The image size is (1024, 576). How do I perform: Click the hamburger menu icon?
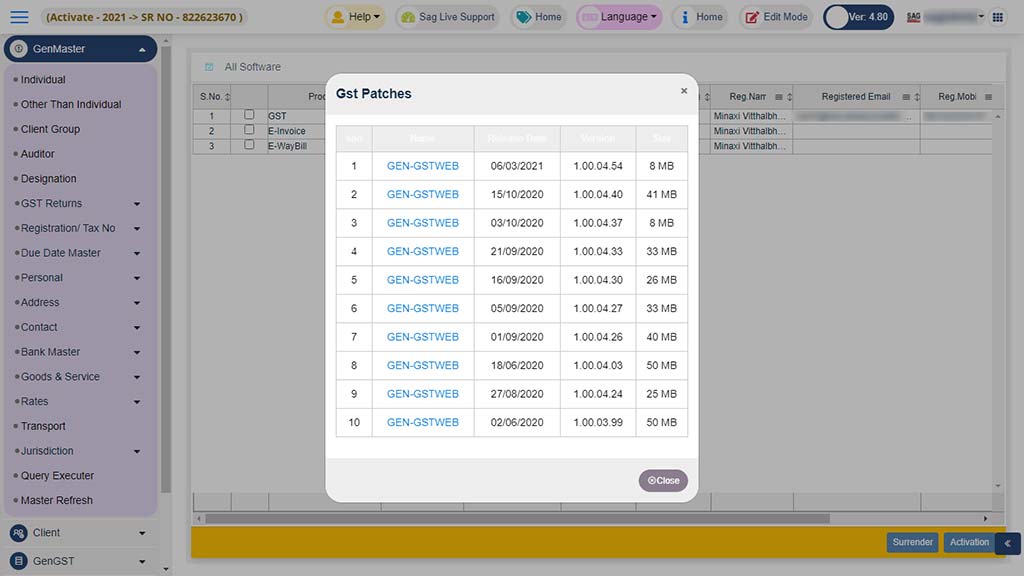(19, 17)
